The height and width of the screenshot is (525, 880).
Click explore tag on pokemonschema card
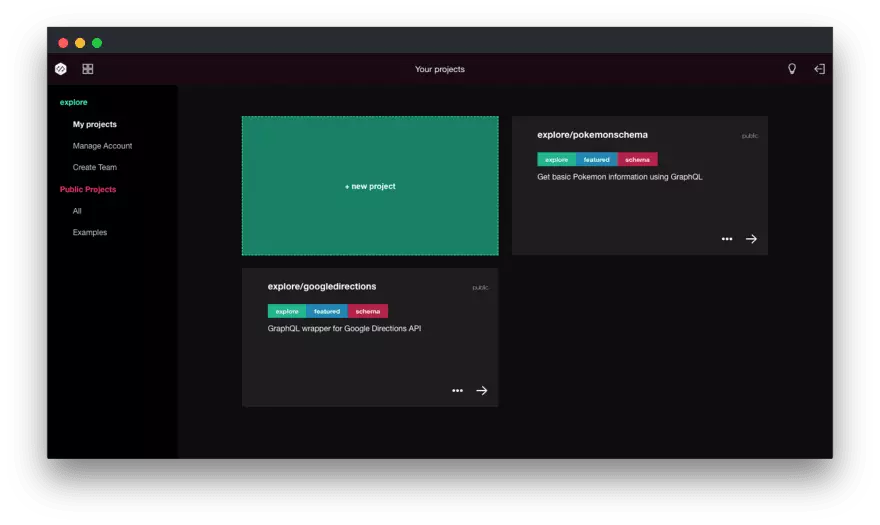tap(556, 159)
